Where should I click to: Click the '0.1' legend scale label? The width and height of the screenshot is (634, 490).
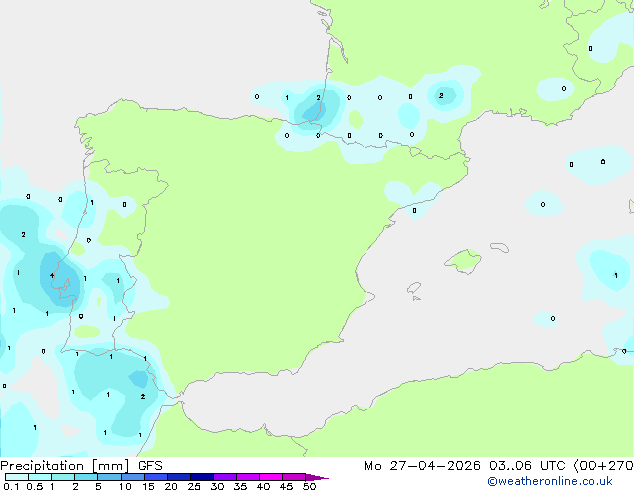point(11,486)
